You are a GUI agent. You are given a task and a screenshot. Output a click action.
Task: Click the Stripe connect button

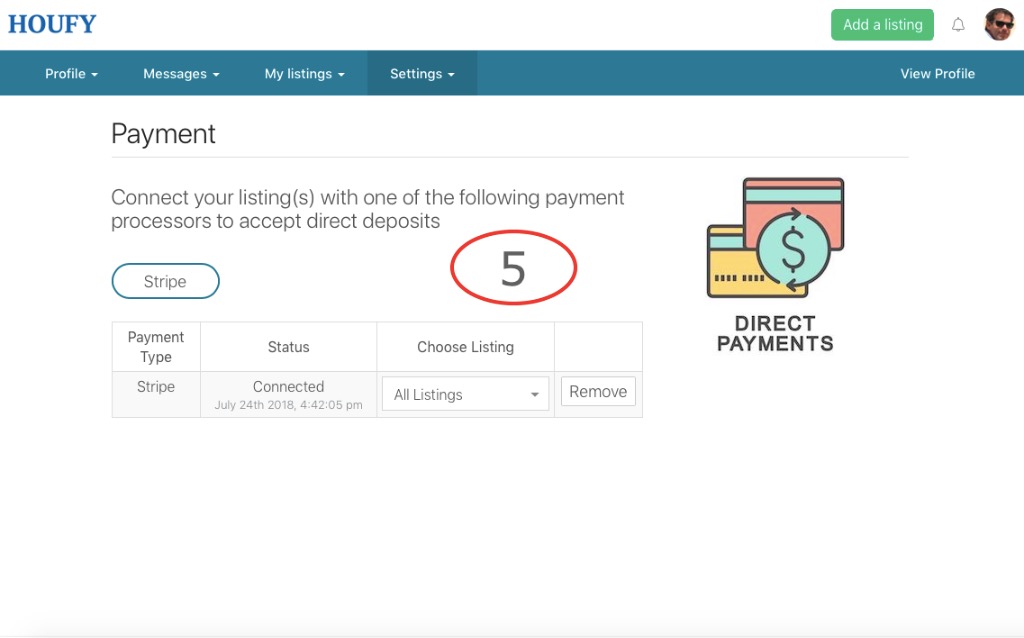click(x=165, y=281)
